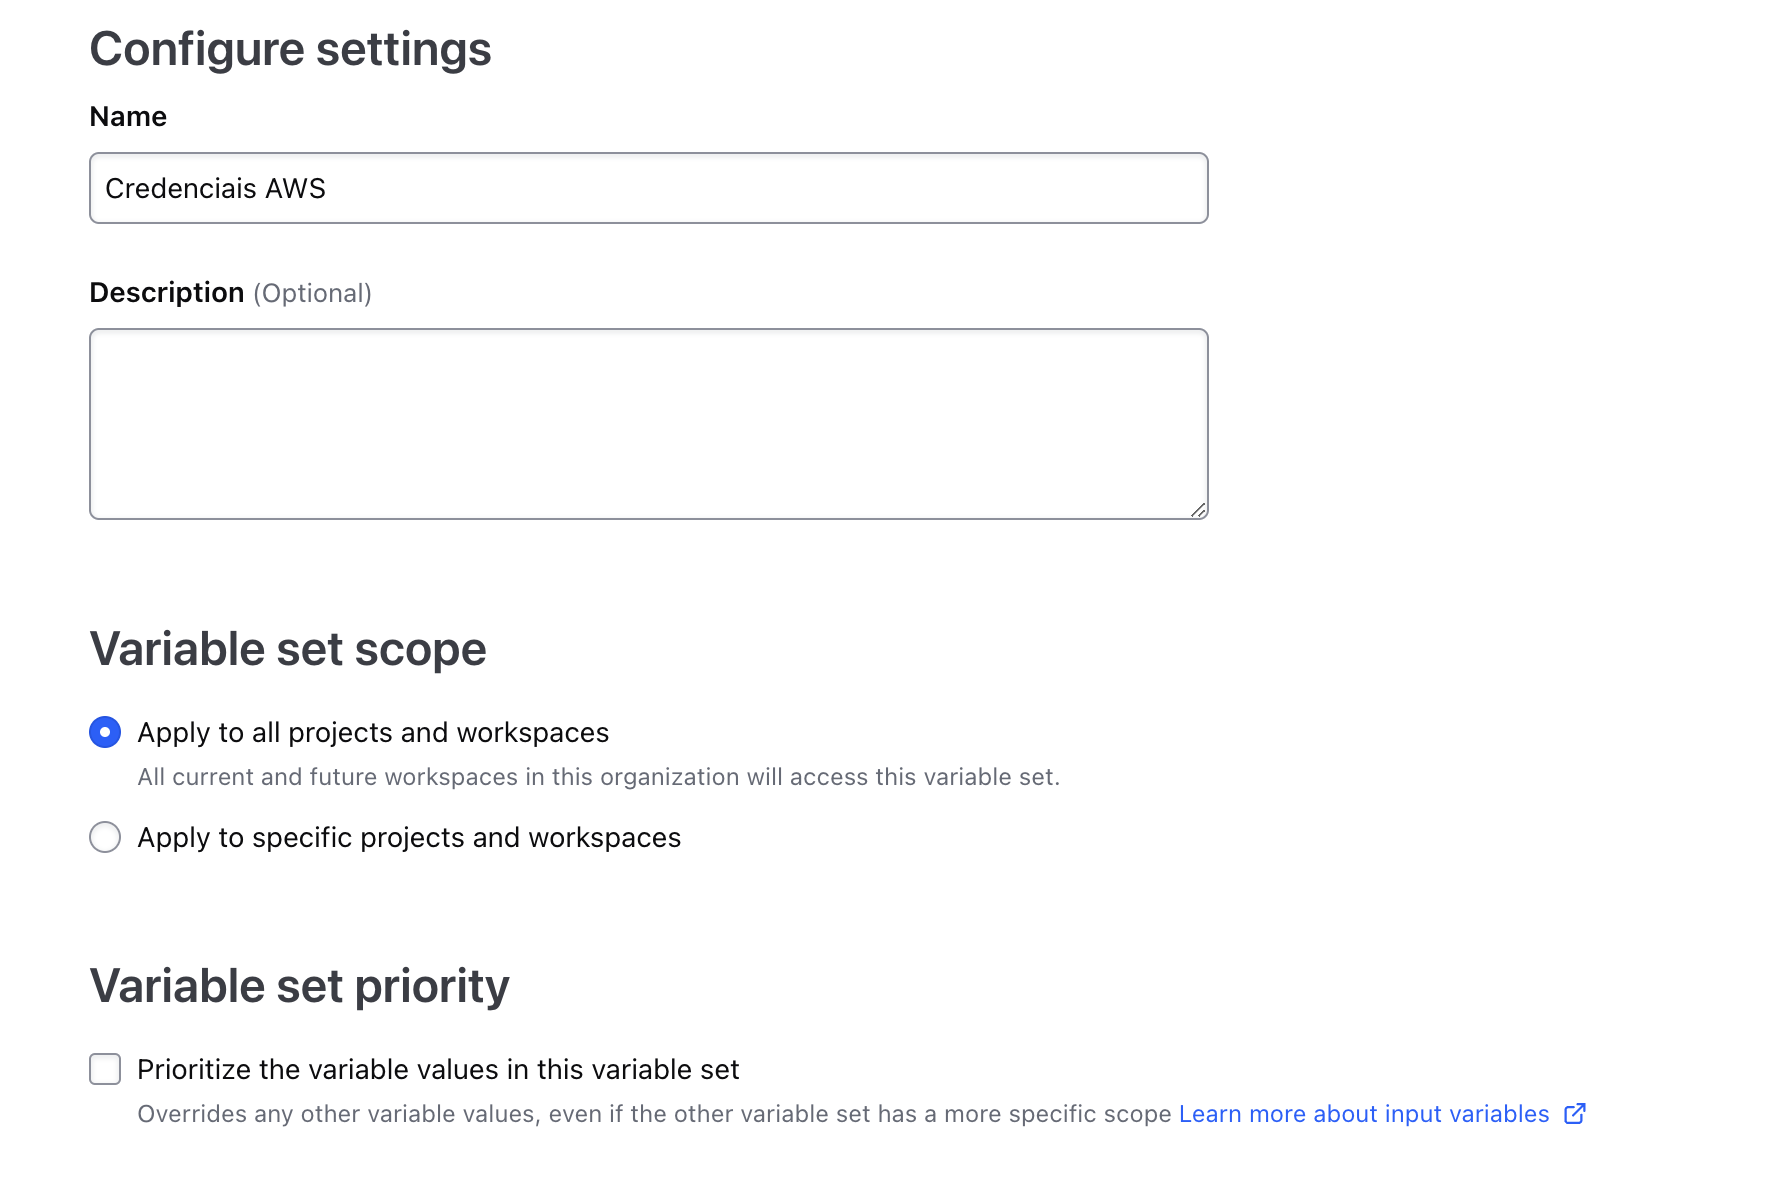Click the Description box resize handle
The width and height of the screenshot is (1784, 1196).
click(1198, 510)
